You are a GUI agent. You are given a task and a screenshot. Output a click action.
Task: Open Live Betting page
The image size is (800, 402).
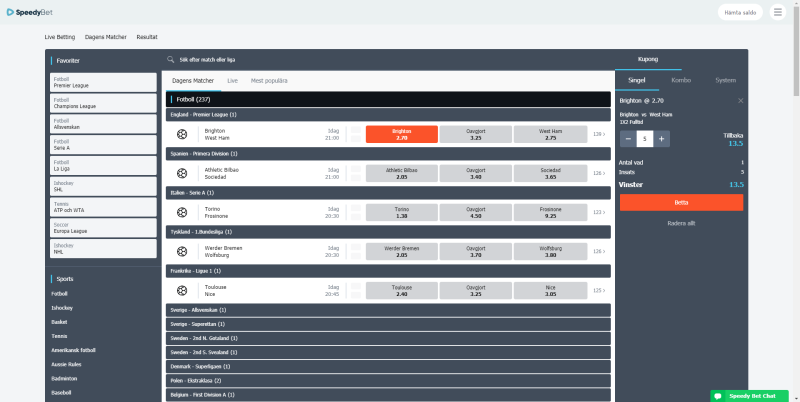click(x=60, y=37)
